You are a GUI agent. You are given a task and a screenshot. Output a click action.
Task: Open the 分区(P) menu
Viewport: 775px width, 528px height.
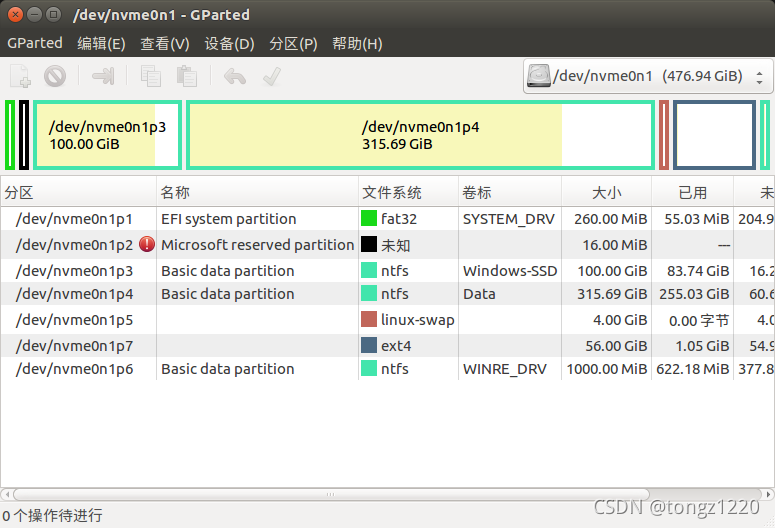tap(293, 44)
